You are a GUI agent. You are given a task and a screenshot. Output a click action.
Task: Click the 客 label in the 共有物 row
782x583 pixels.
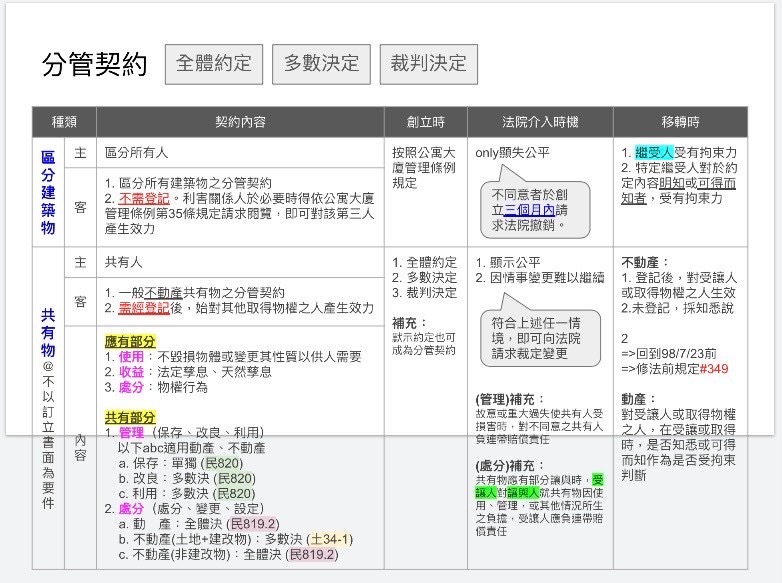click(x=80, y=302)
